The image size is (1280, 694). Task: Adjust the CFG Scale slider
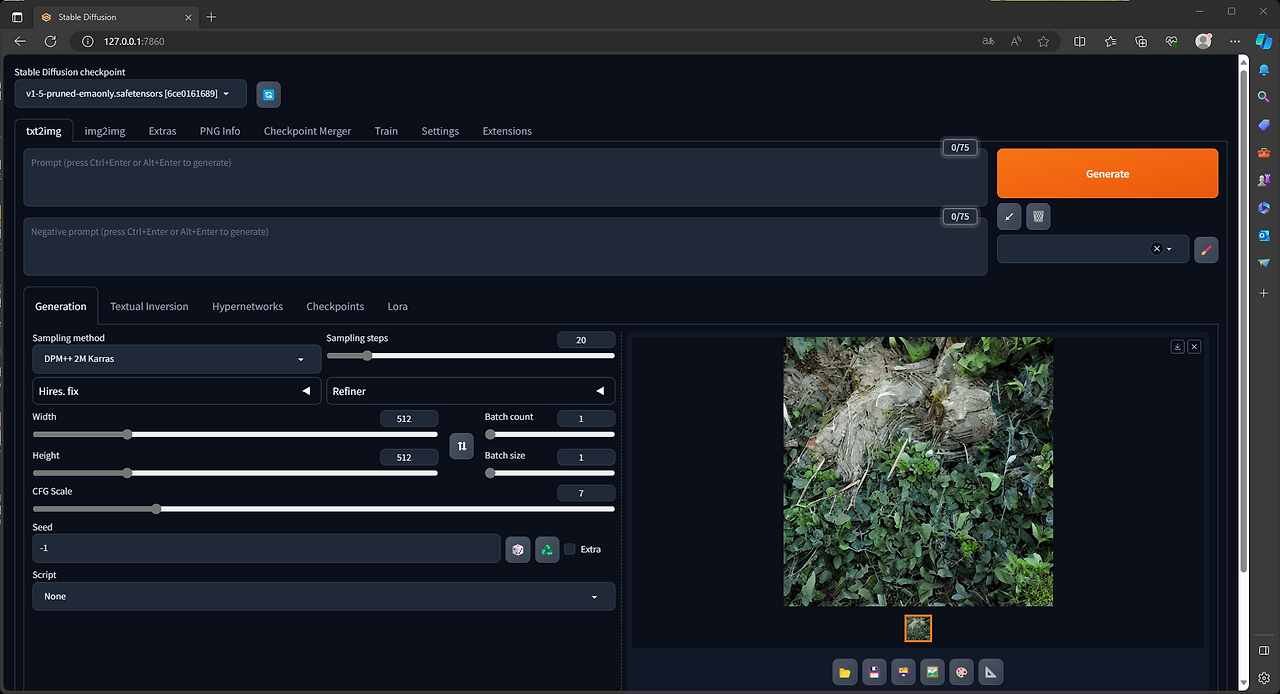pyautogui.click(x=156, y=508)
